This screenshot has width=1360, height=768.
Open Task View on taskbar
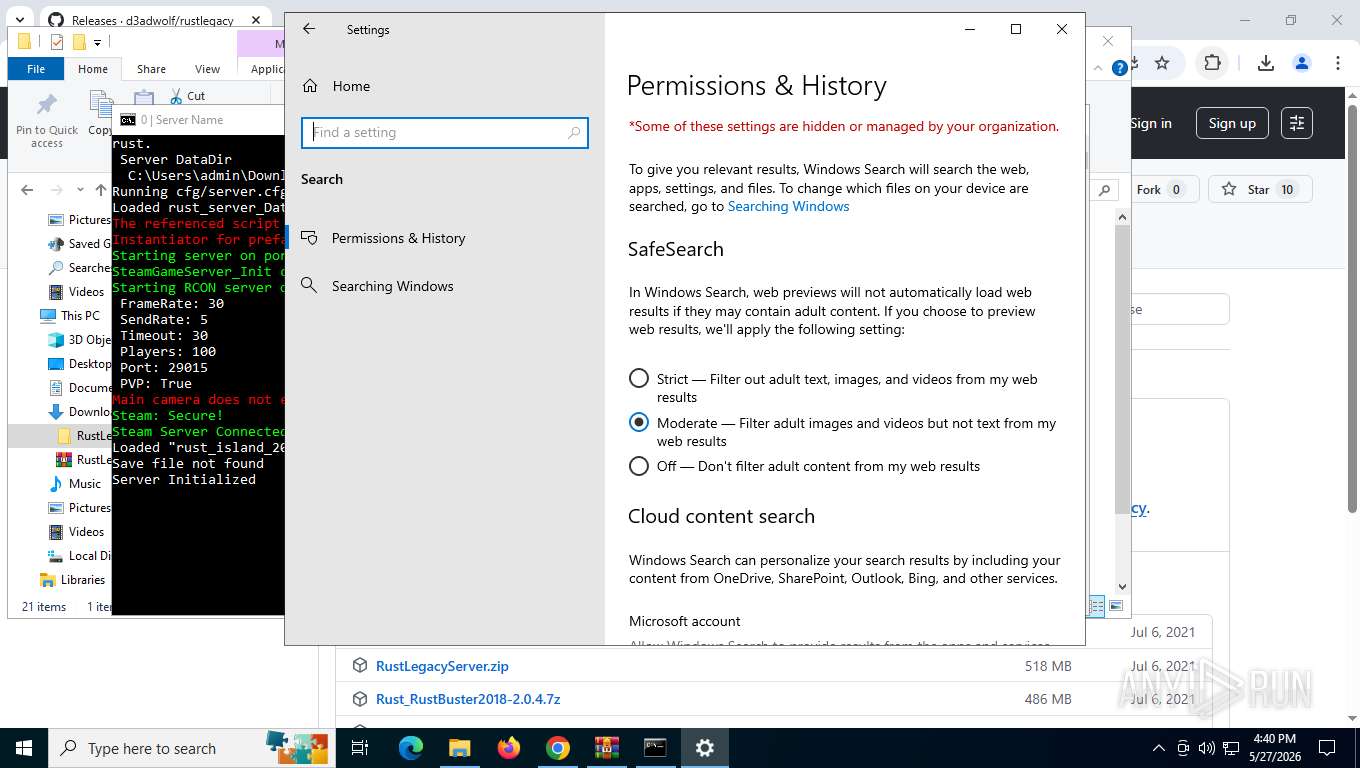pyautogui.click(x=361, y=748)
